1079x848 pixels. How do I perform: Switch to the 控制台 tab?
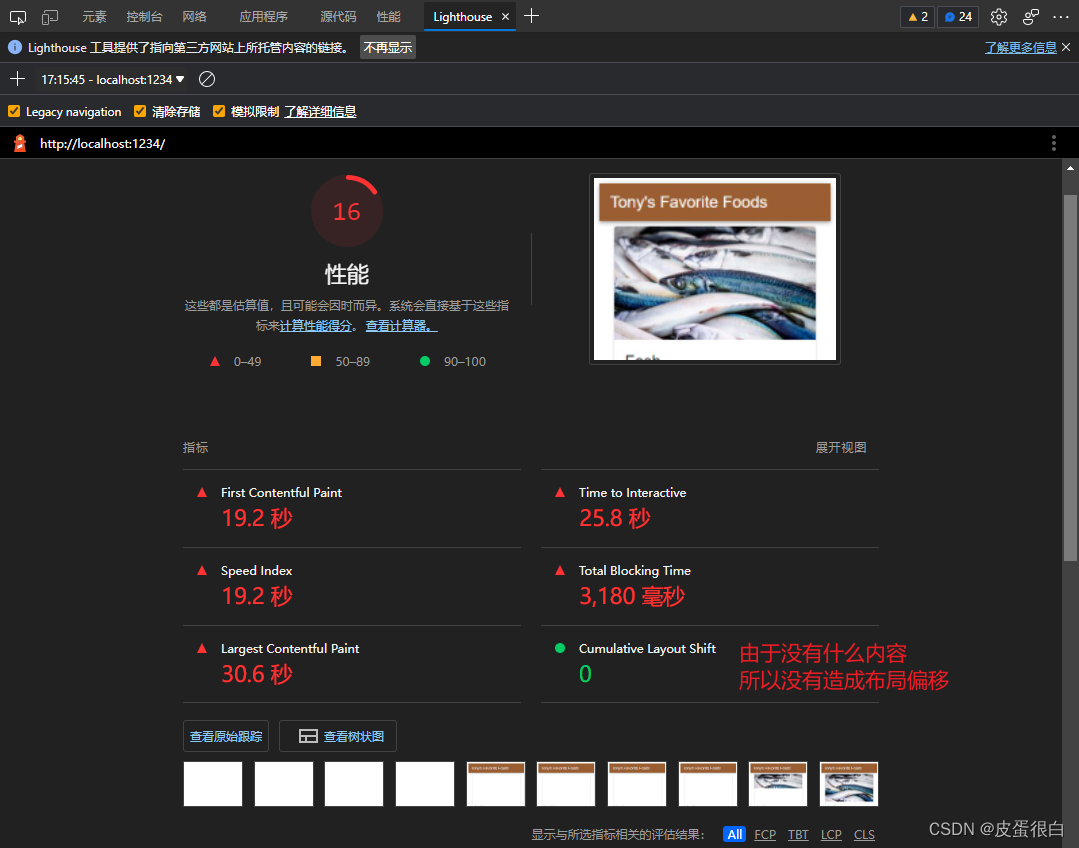pos(144,16)
